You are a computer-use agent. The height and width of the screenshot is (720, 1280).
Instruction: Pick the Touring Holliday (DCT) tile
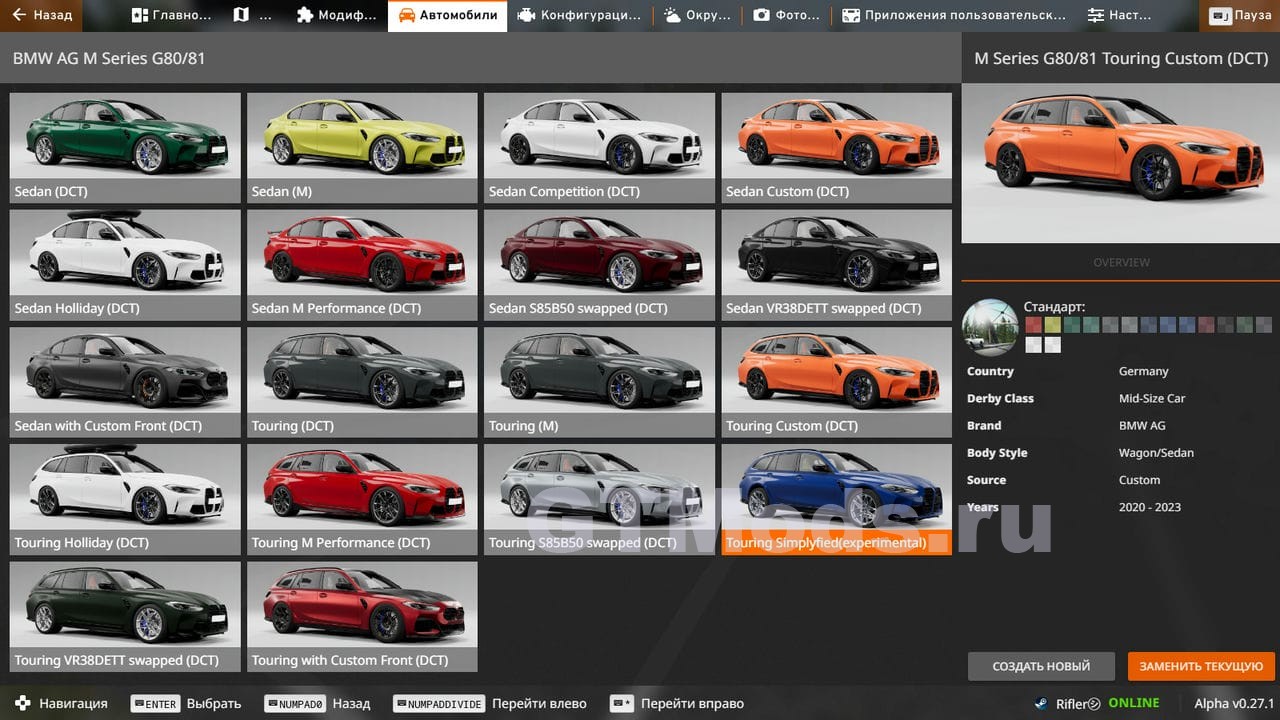point(125,499)
